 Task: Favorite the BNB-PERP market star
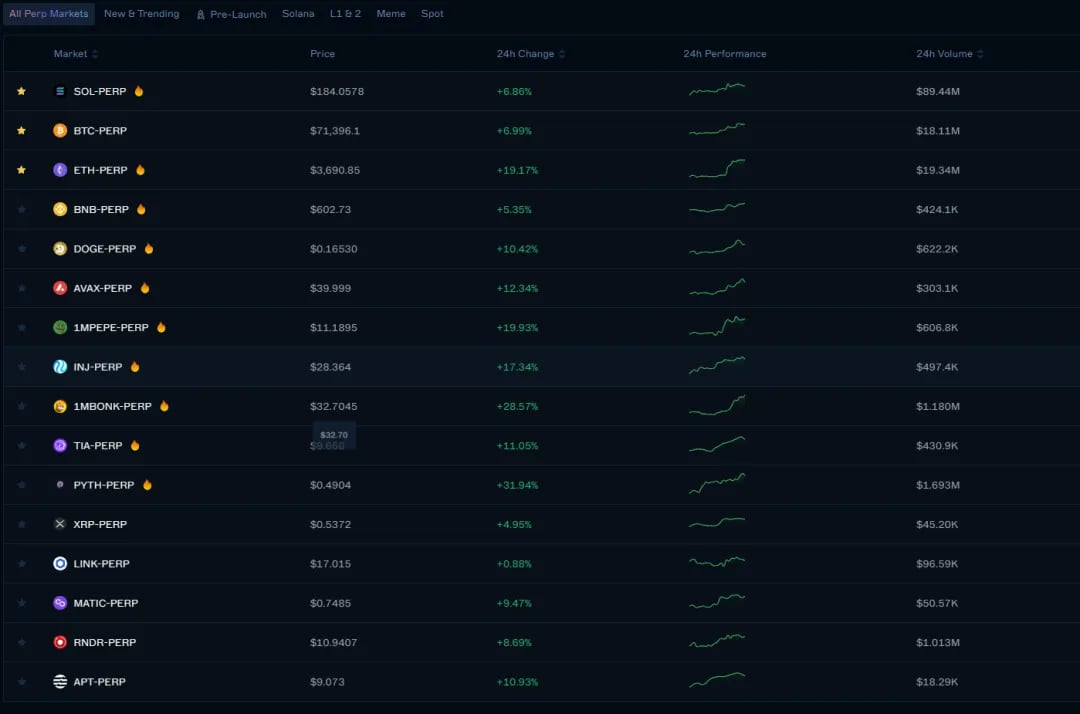click(21, 209)
